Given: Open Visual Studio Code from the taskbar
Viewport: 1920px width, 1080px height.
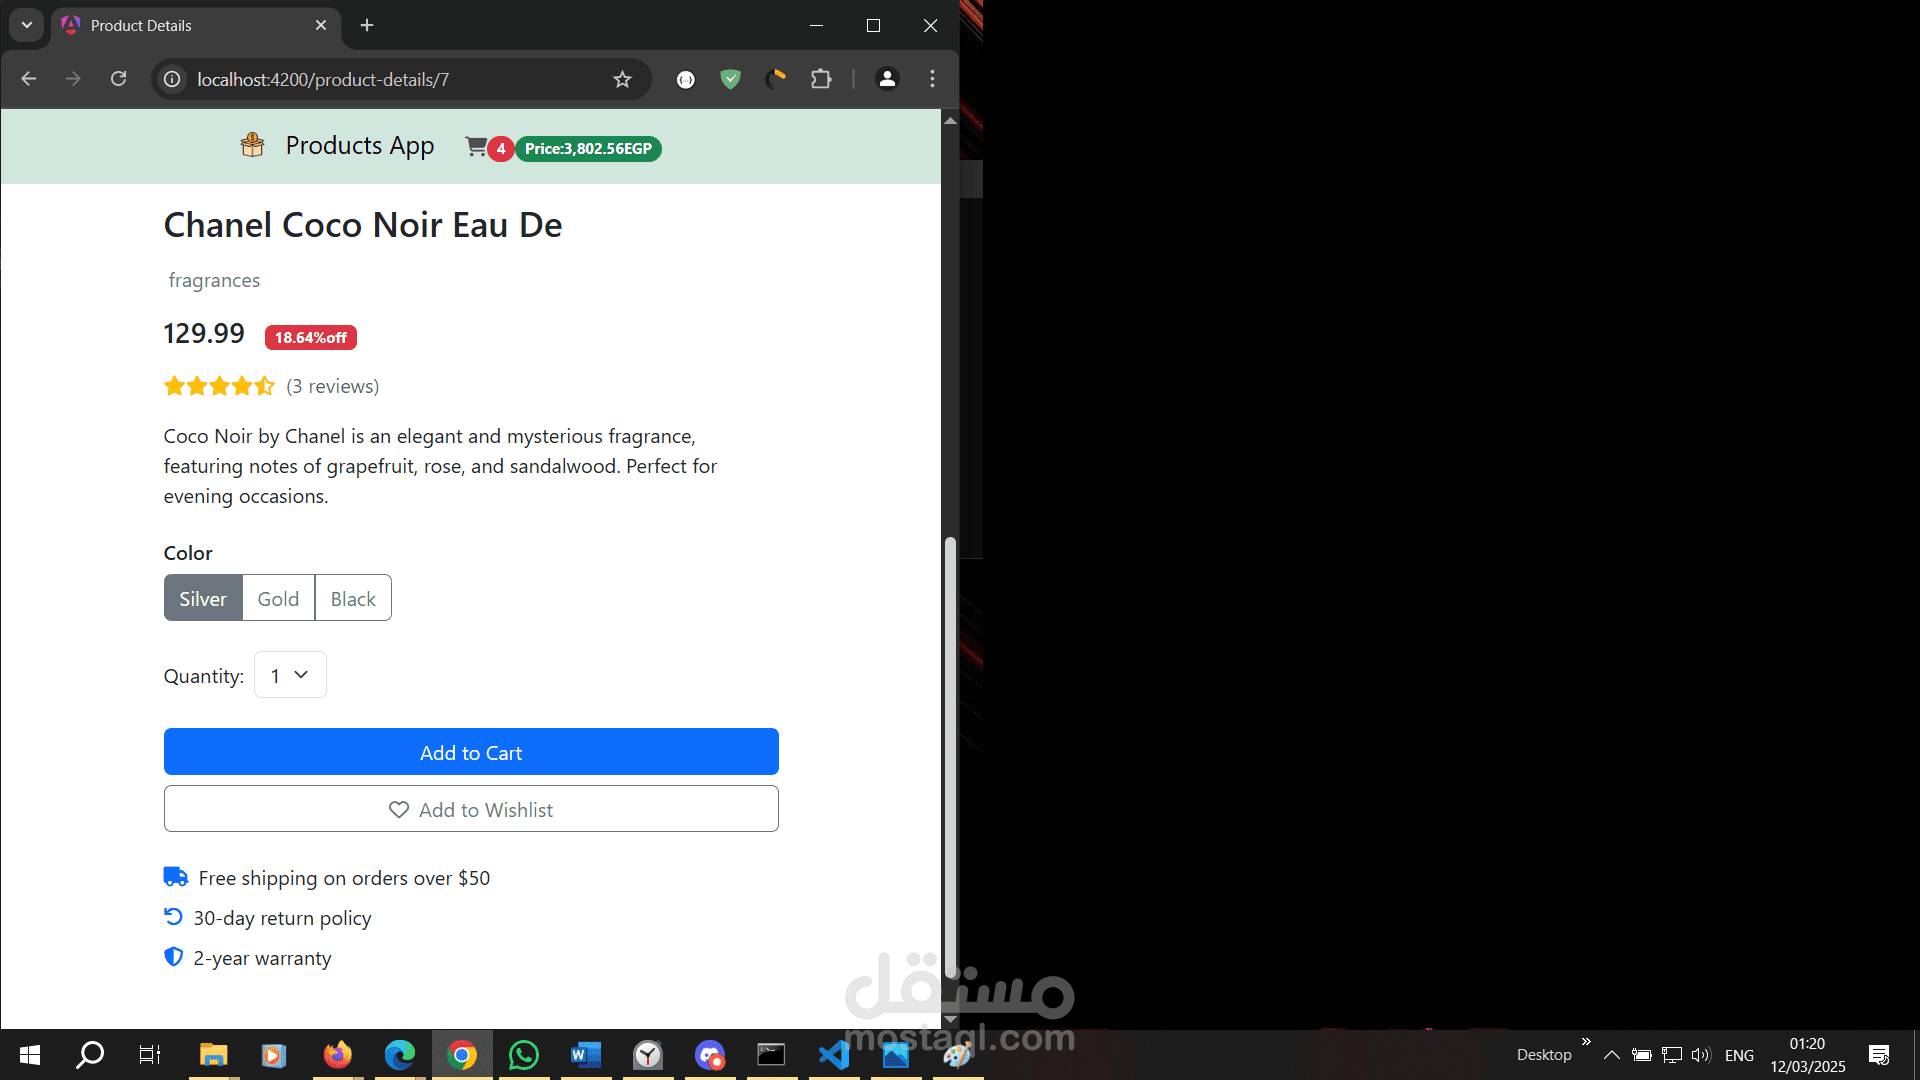Looking at the screenshot, I should pyautogui.click(x=834, y=1055).
